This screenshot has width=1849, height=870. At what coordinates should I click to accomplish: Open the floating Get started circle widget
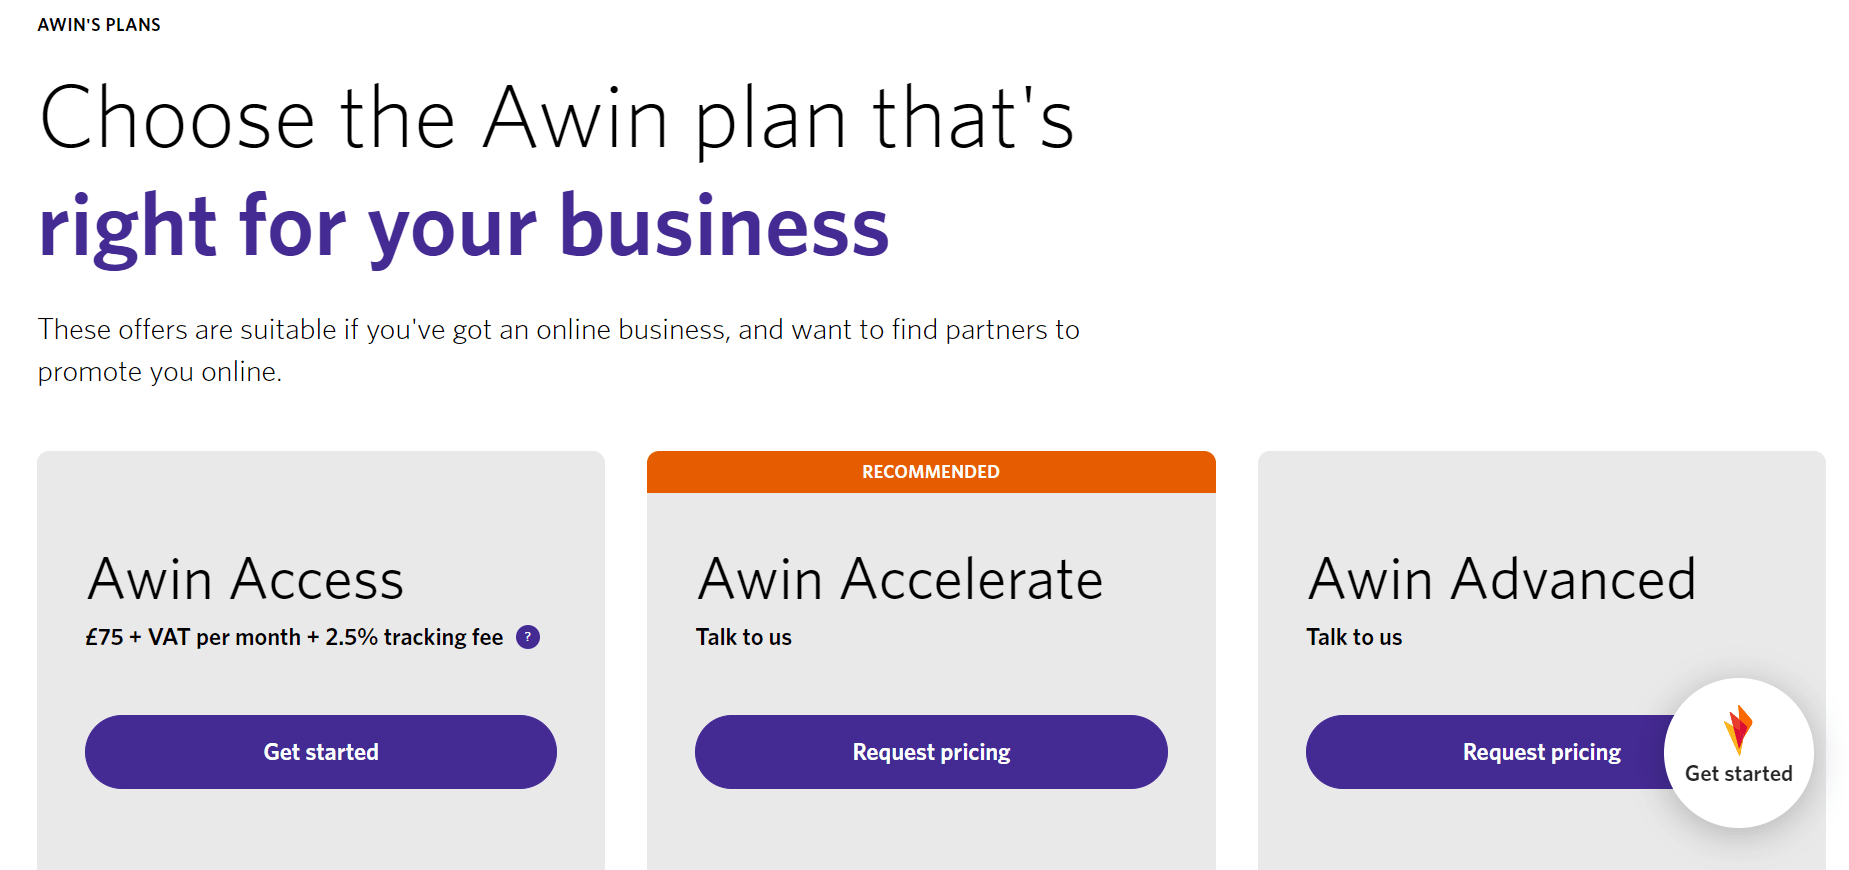tap(1739, 753)
